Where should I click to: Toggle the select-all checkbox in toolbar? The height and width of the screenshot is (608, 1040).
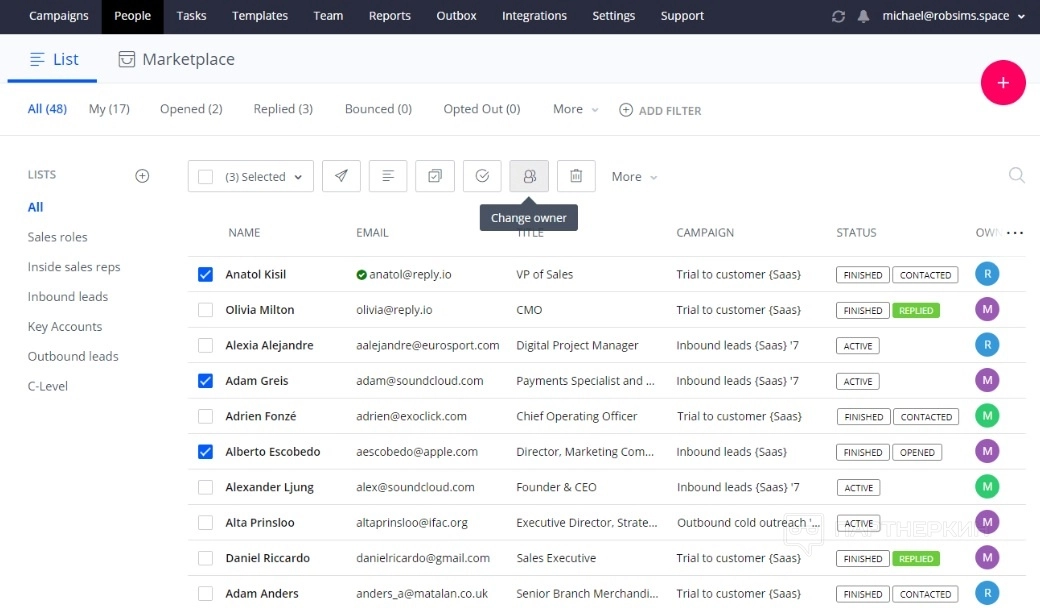coord(206,176)
